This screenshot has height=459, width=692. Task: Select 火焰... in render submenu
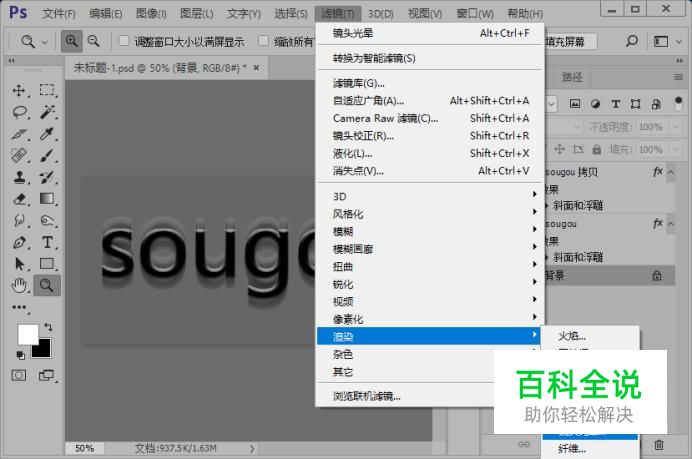pyautogui.click(x=590, y=336)
